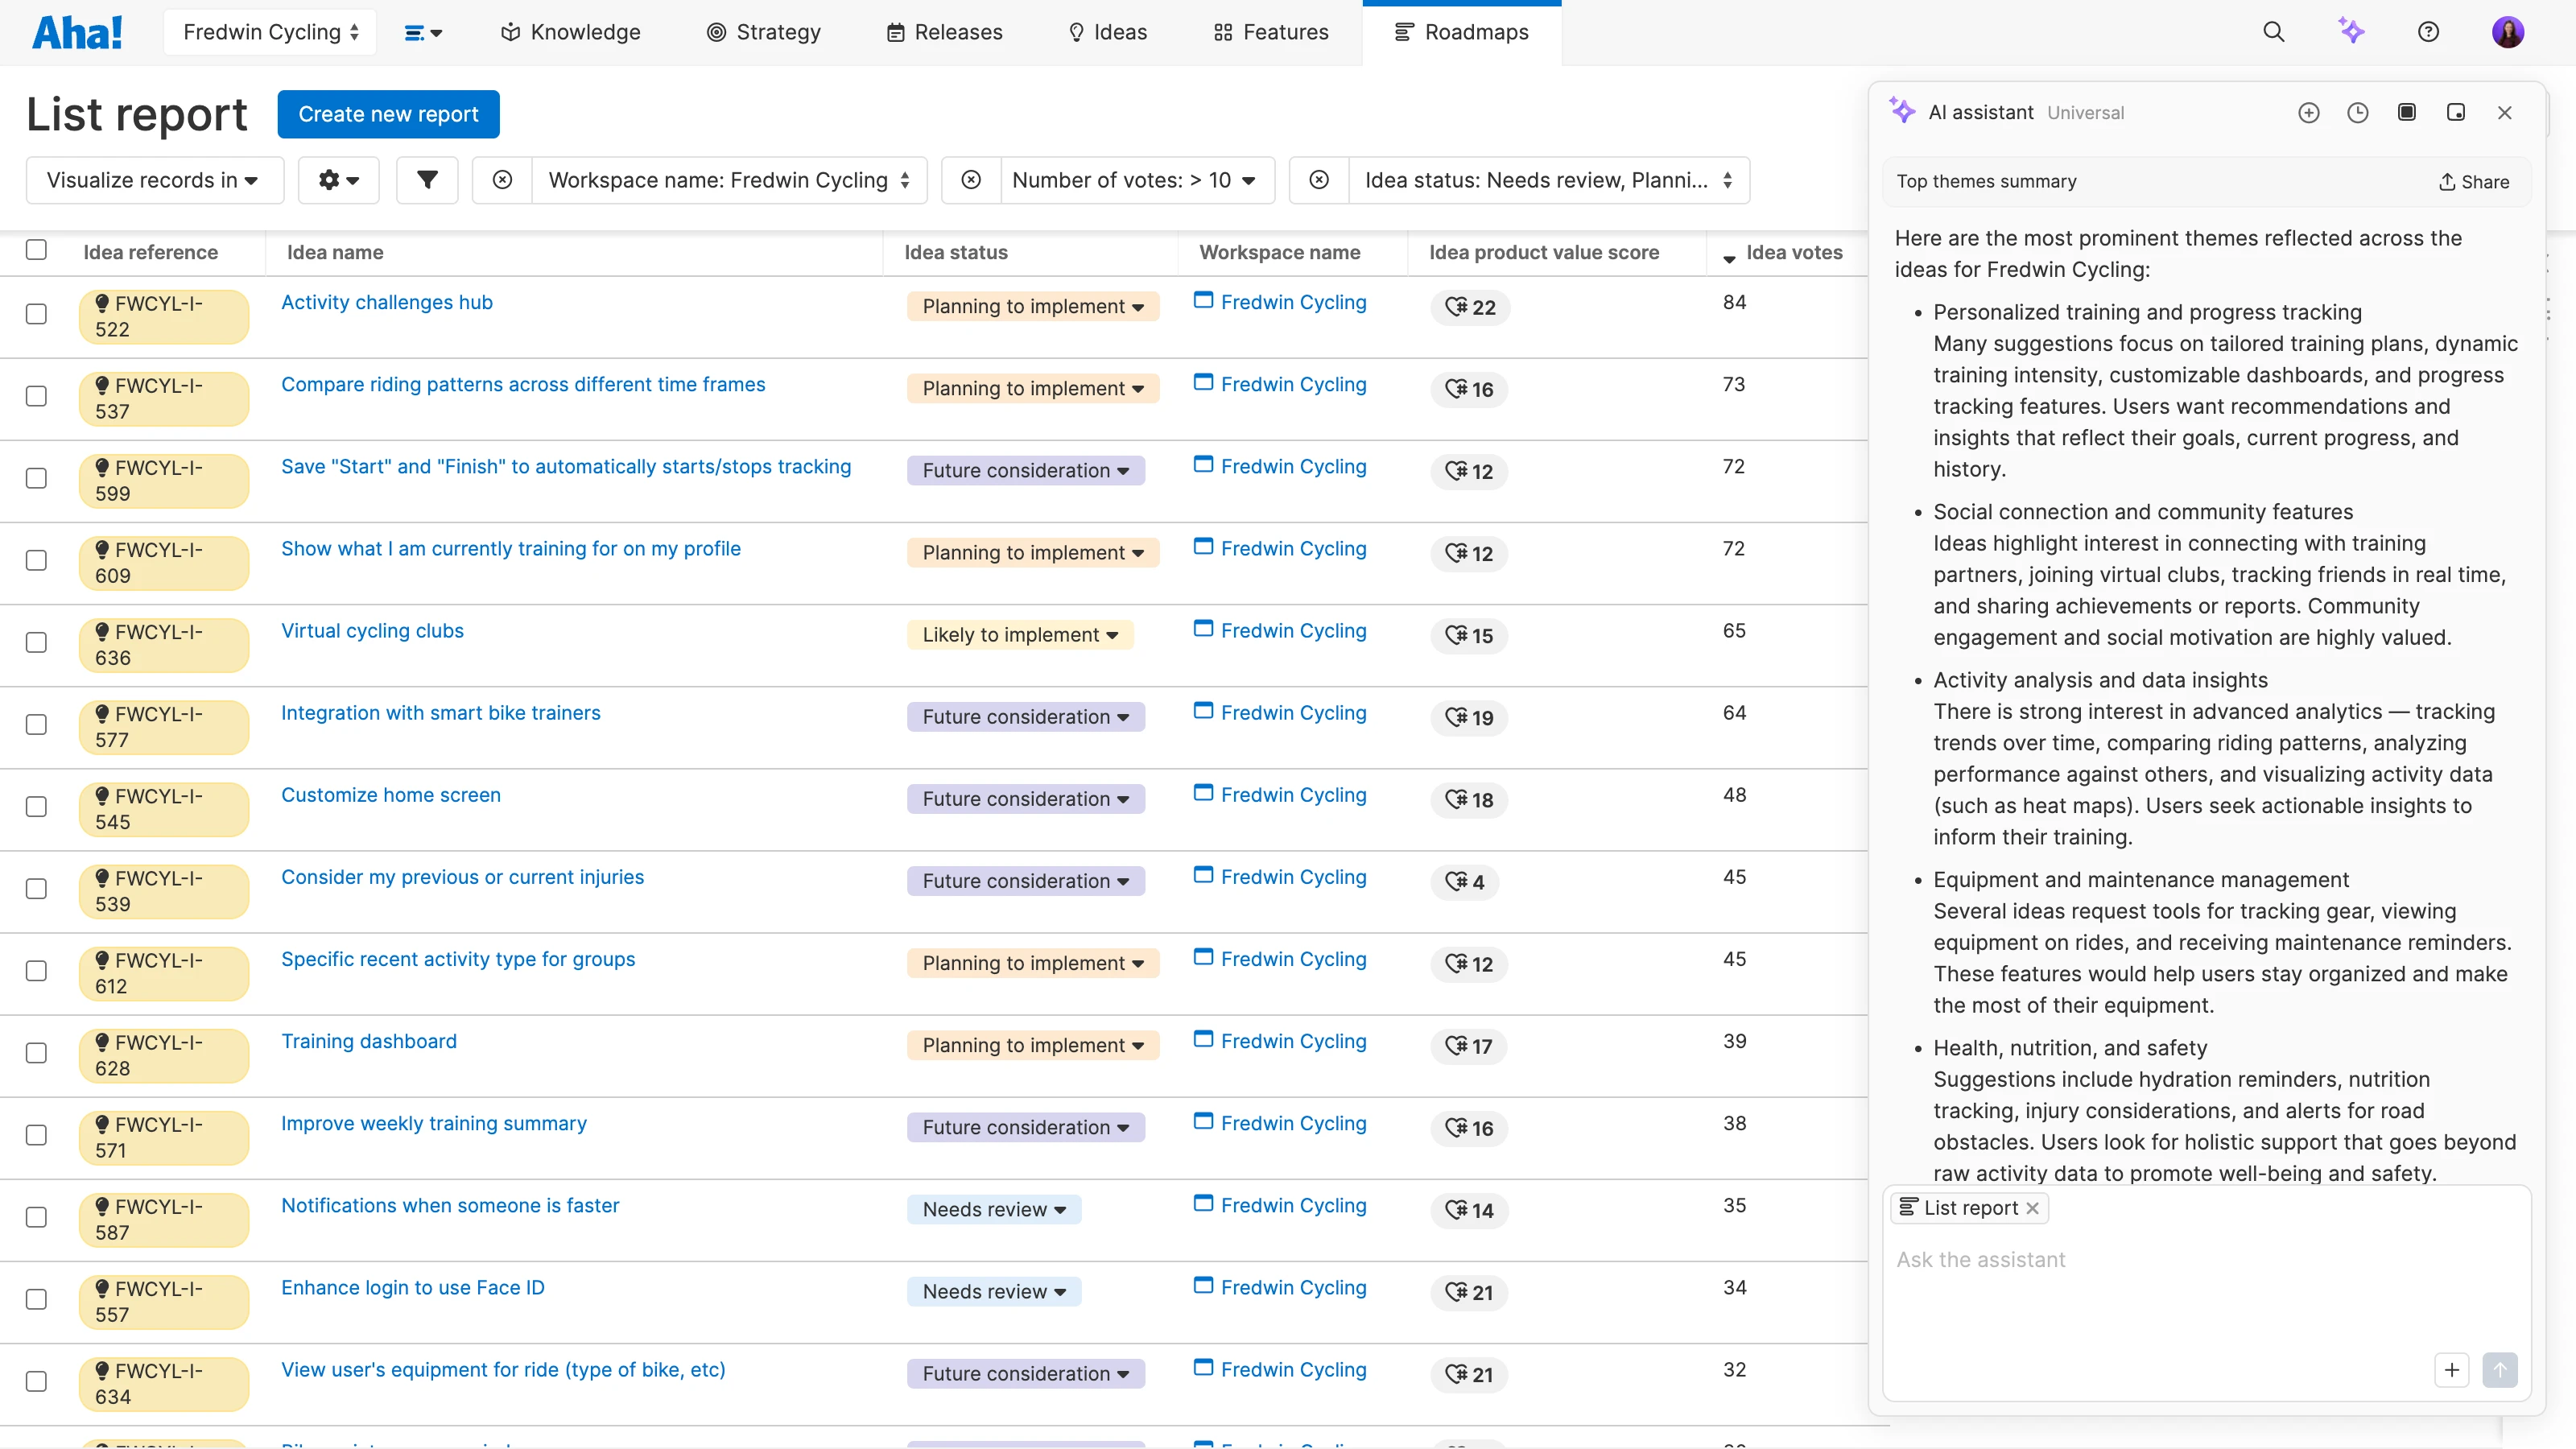Click the sparkle AI icon in the top bar
This screenshot has height=1449, width=2576.
(x=2352, y=31)
